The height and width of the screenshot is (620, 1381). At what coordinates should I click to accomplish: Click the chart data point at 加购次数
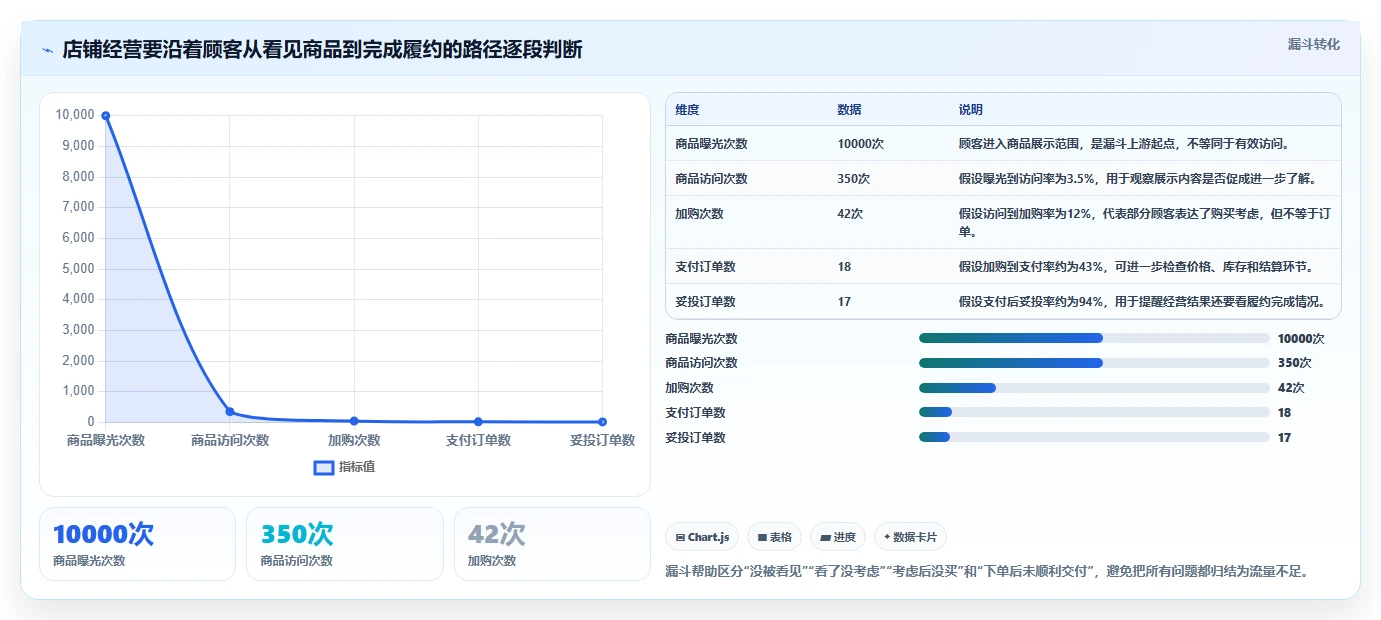click(354, 421)
